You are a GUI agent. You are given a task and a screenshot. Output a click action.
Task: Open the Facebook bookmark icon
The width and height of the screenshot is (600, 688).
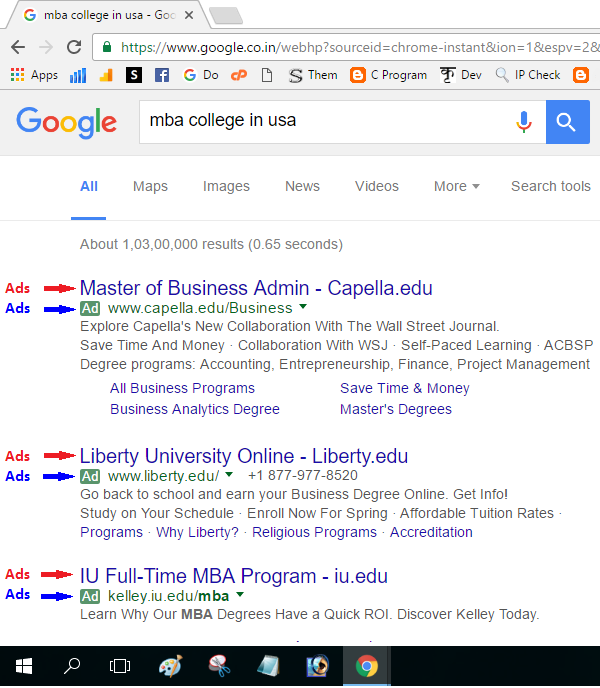[162, 75]
